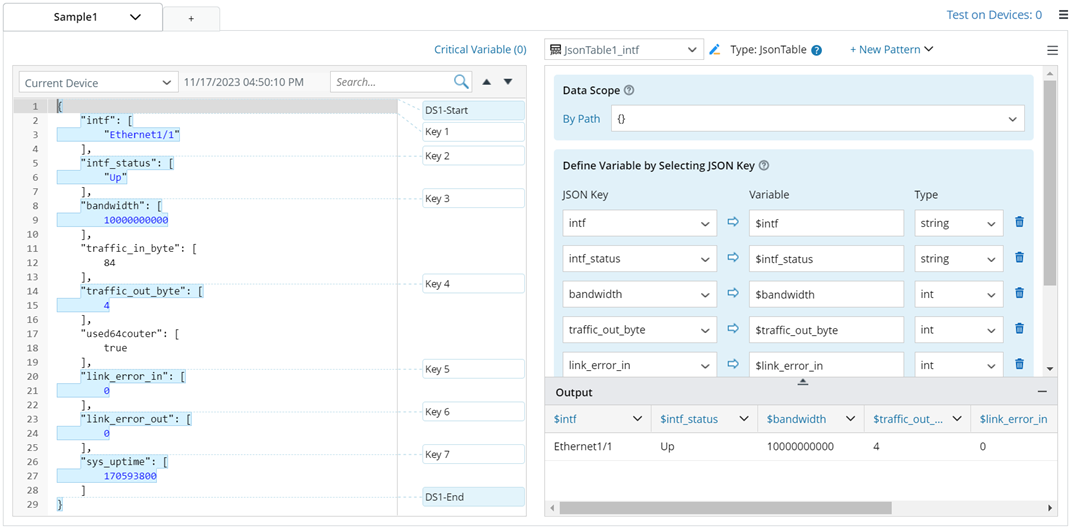Viewport: 1071px width, 529px height.
Task: Expand the JsonTable1_intf parser dropdown
Action: [x=625, y=49]
